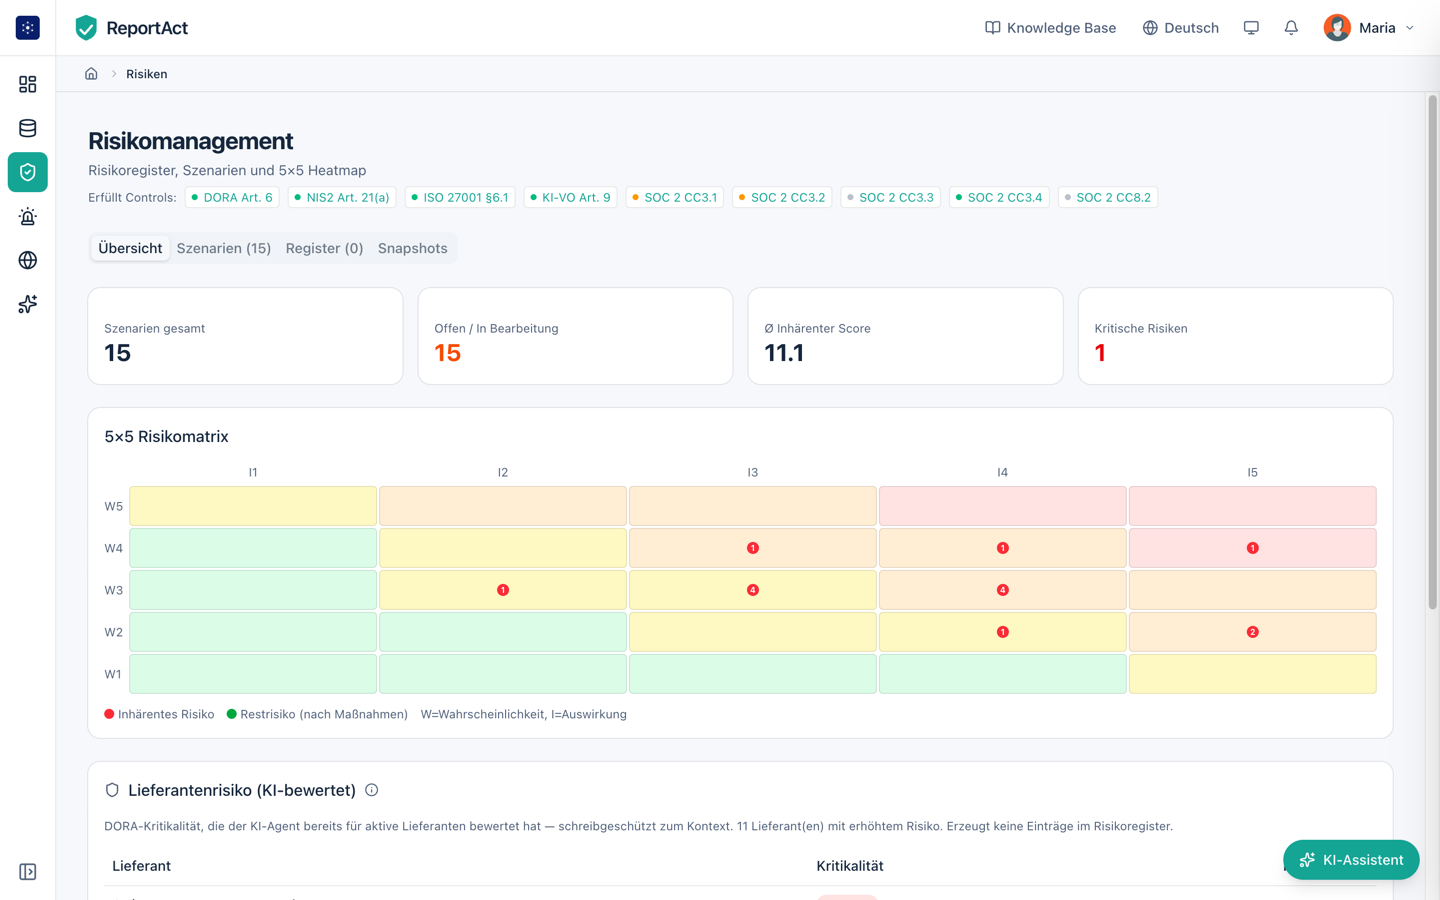
Task: Click the red matrix cell W5 I5
Action: click(1253, 506)
